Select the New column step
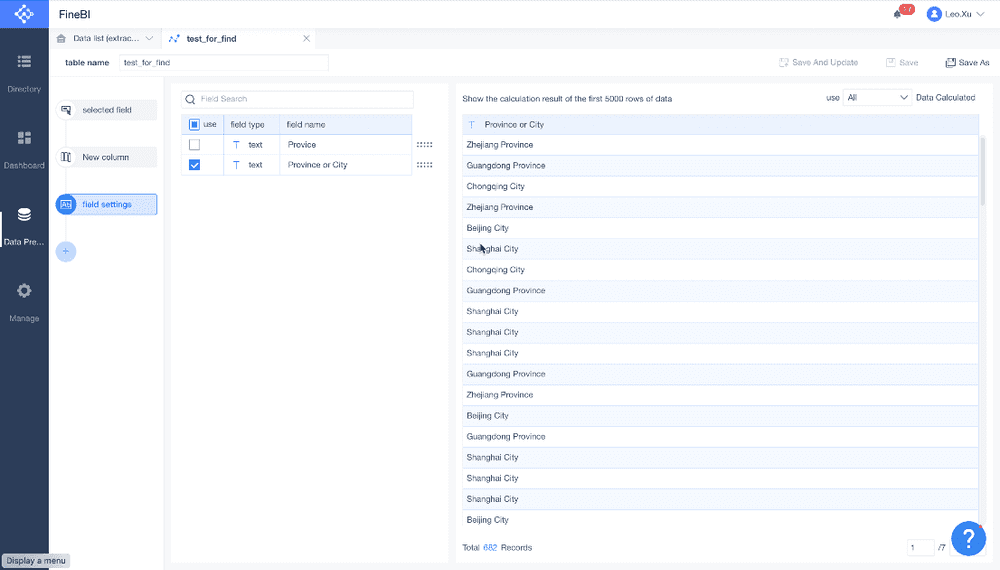 (x=106, y=157)
